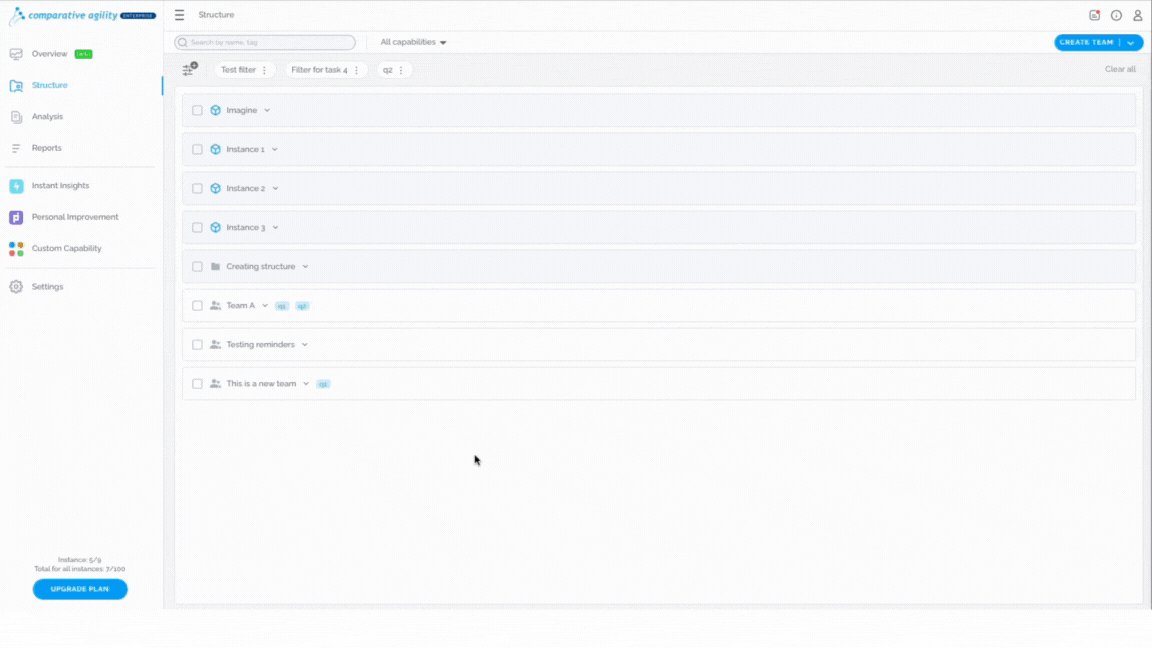Open the Create Team dropdown arrow
The image size is (1152, 648).
click(1131, 43)
